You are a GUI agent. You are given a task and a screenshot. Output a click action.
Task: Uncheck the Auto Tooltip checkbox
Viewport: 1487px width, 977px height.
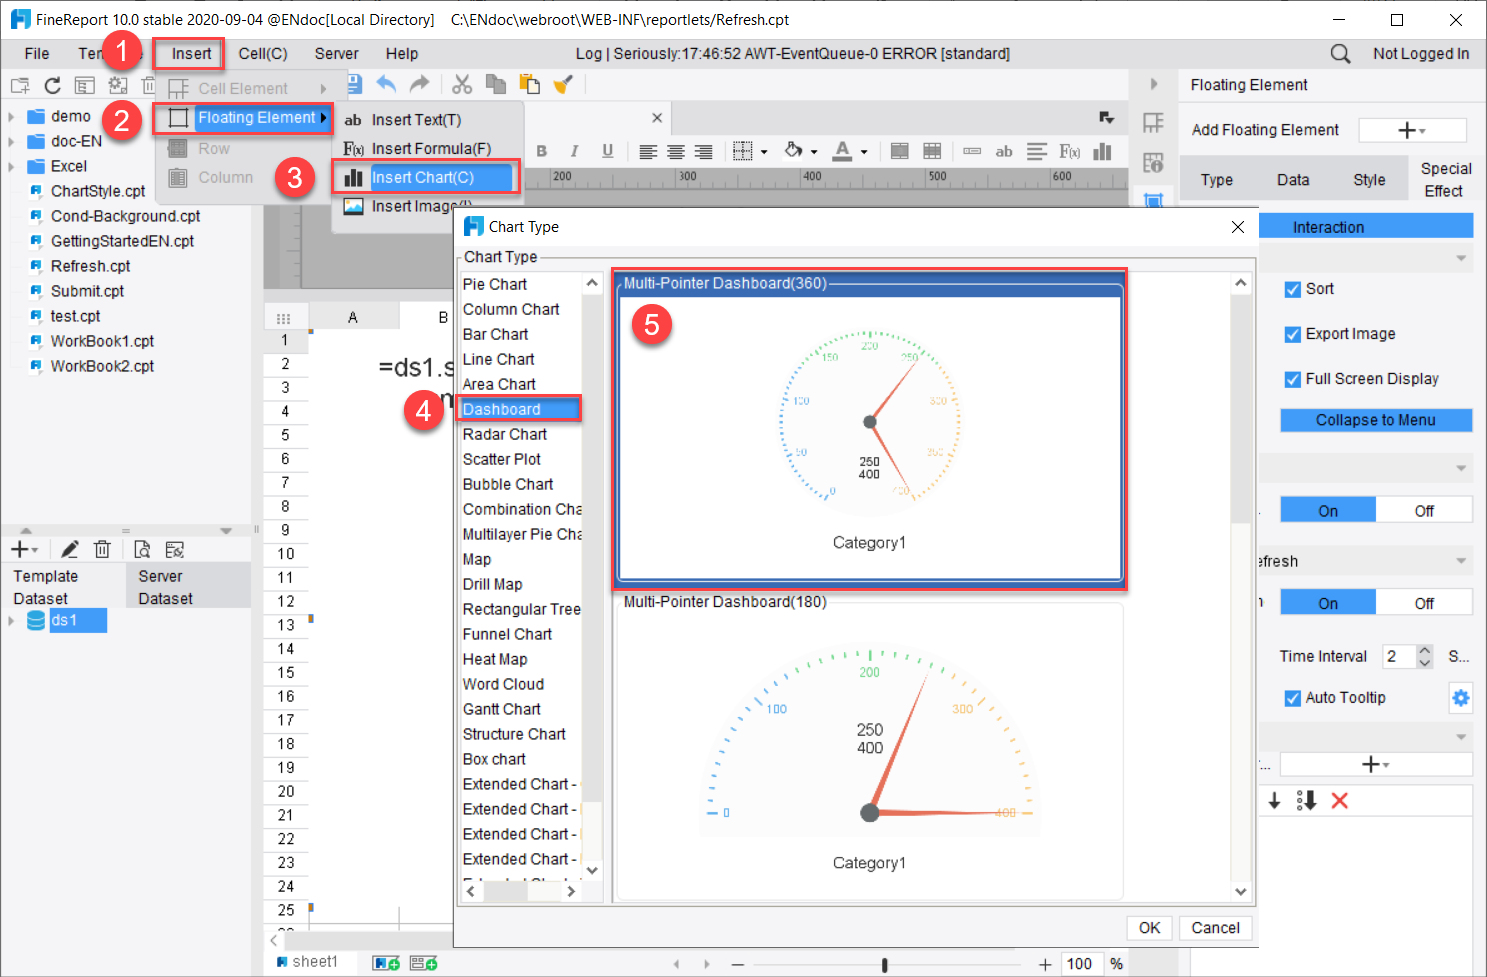pos(1293,698)
